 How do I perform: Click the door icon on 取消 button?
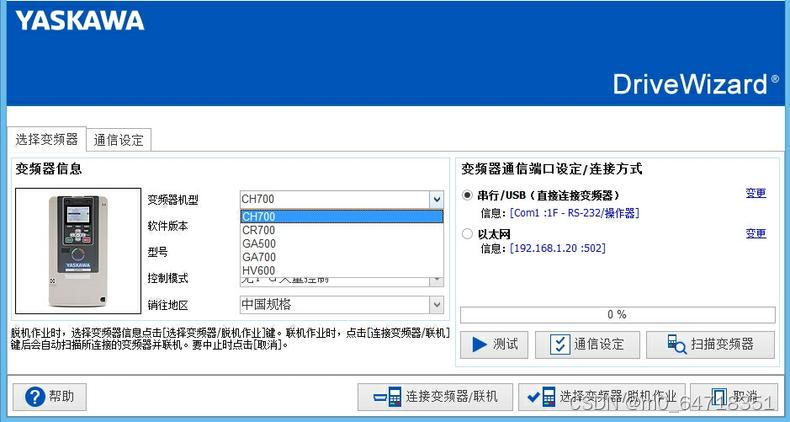tap(719, 397)
